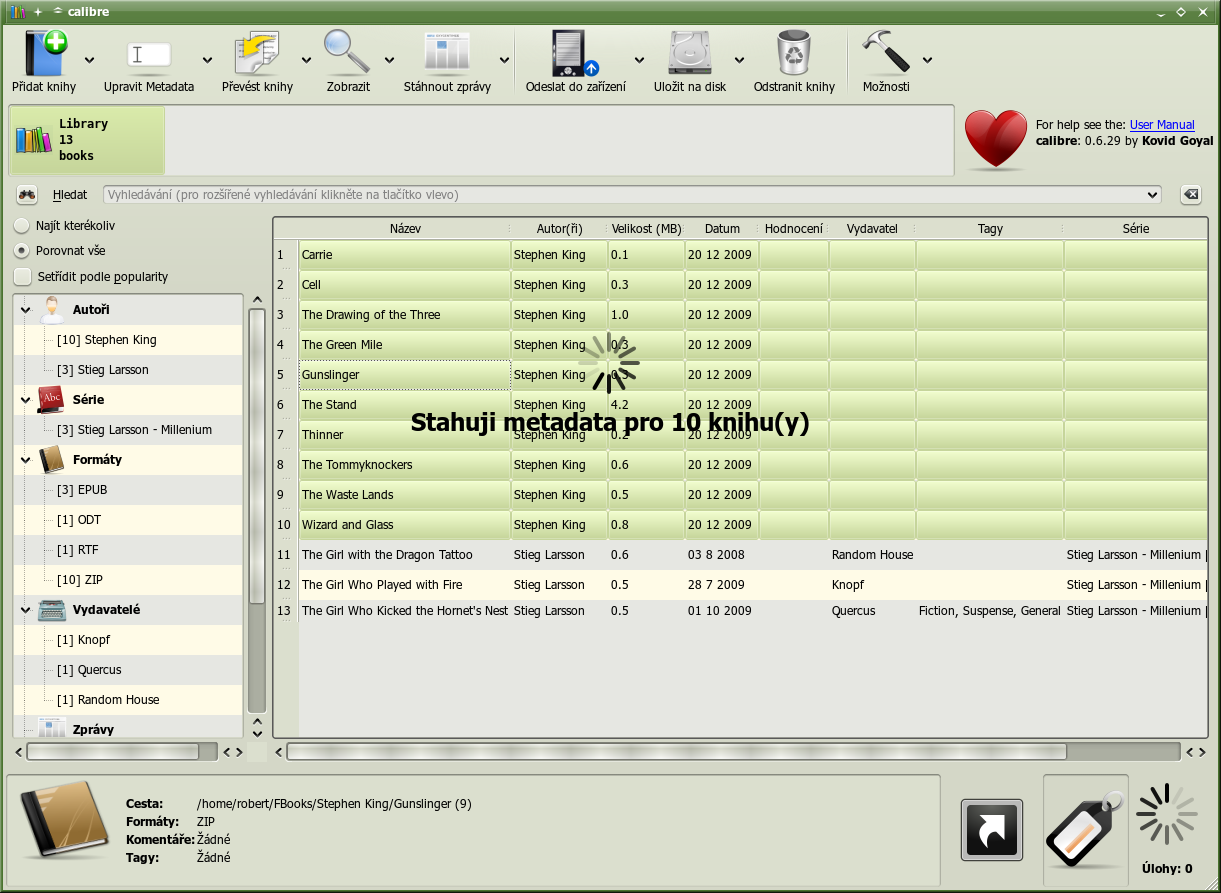
Task: Toggle Setřídit podle popularity checkbox
Action: click(22, 277)
